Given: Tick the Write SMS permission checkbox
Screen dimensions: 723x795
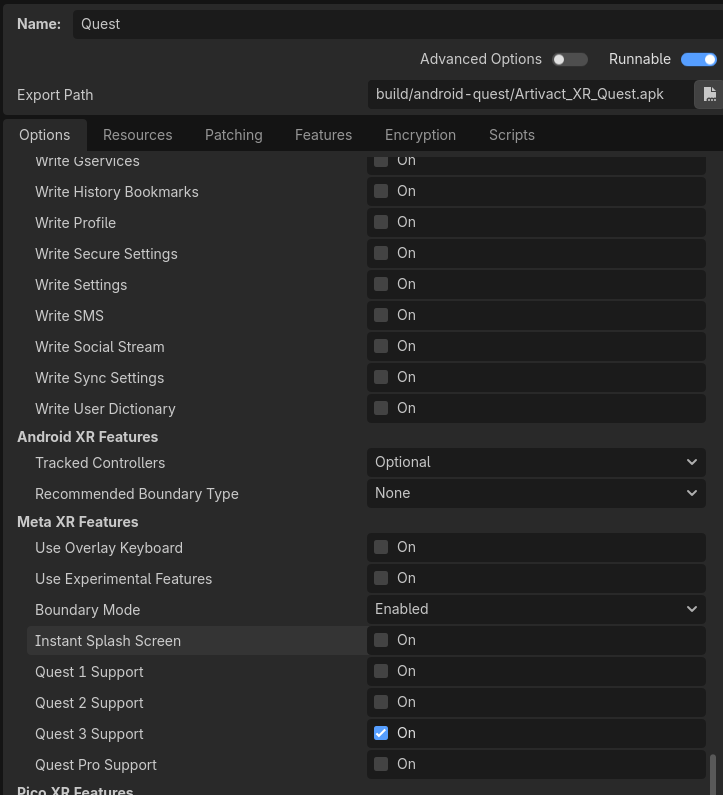Looking at the screenshot, I should pos(381,315).
